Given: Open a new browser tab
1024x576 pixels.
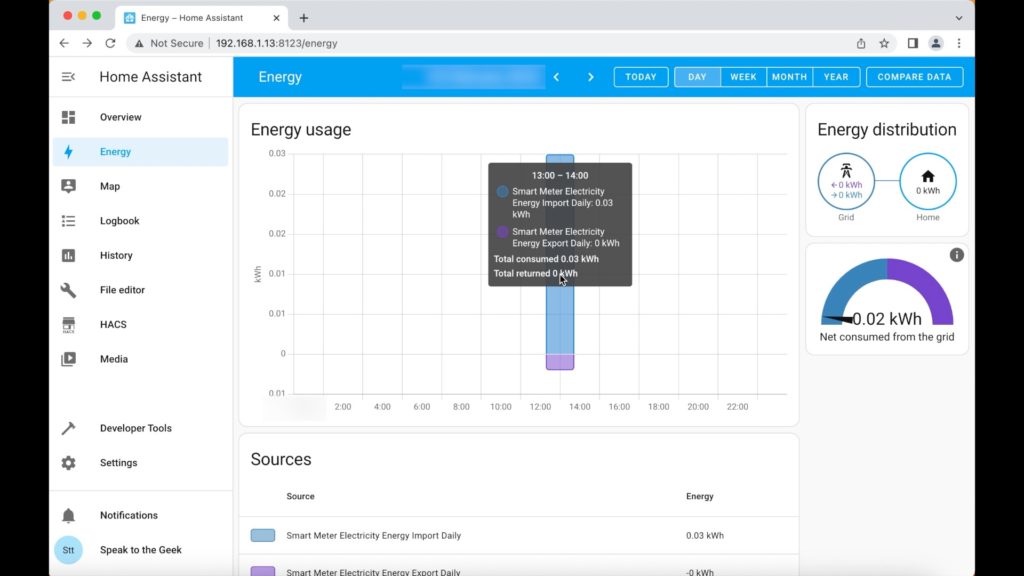Looking at the screenshot, I should [304, 18].
